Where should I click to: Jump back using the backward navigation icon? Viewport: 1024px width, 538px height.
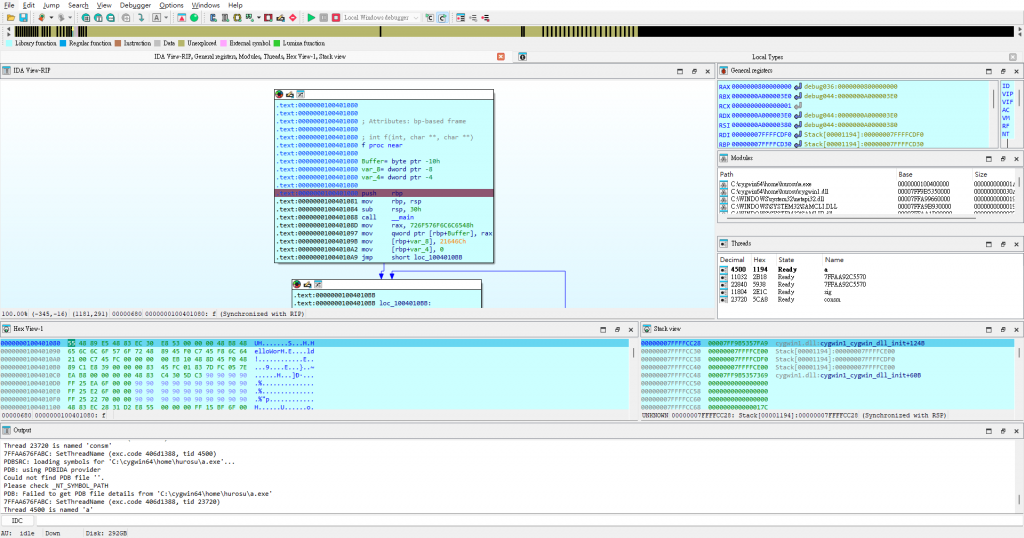point(41,18)
